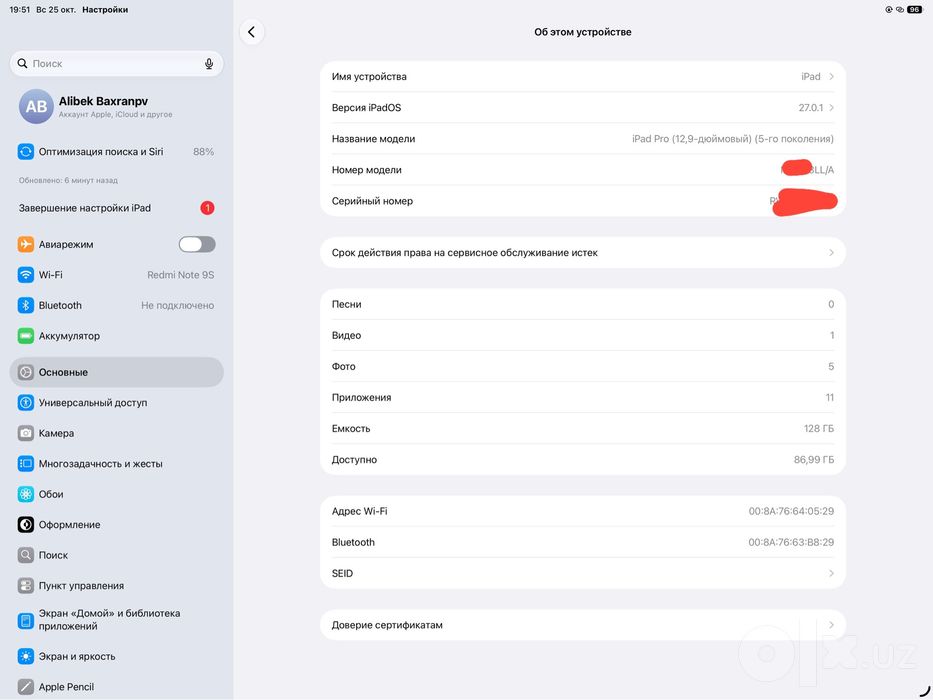The height and width of the screenshot is (700, 933).
Task: Tap the Bluetooth icon in sidebar
Action: coord(26,305)
